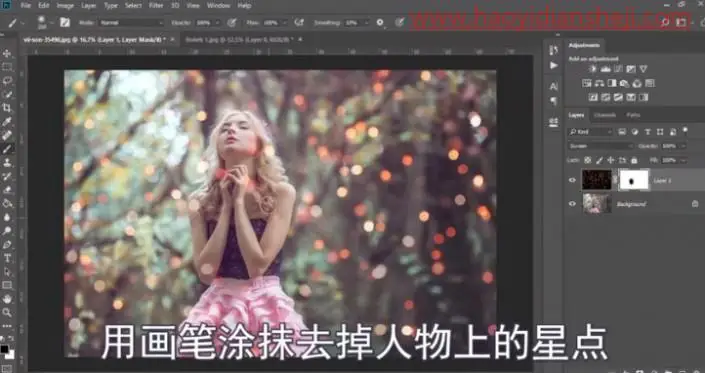This screenshot has width=705, height=373.
Task: Select the Eyedropper tool
Action: pyautogui.click(x=7, y=121)
